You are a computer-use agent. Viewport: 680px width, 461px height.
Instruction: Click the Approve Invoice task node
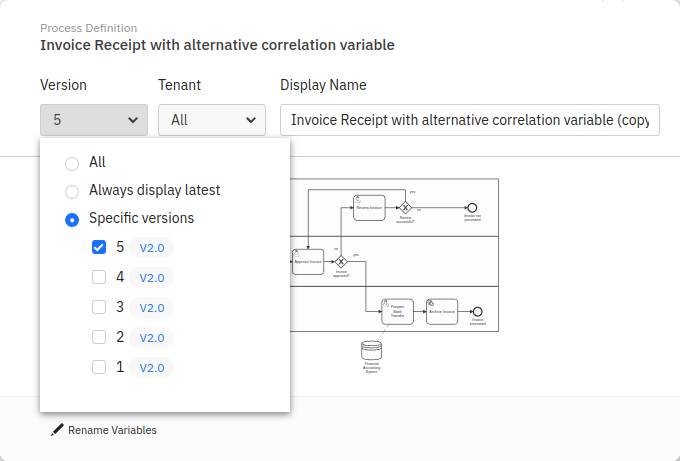308,261
